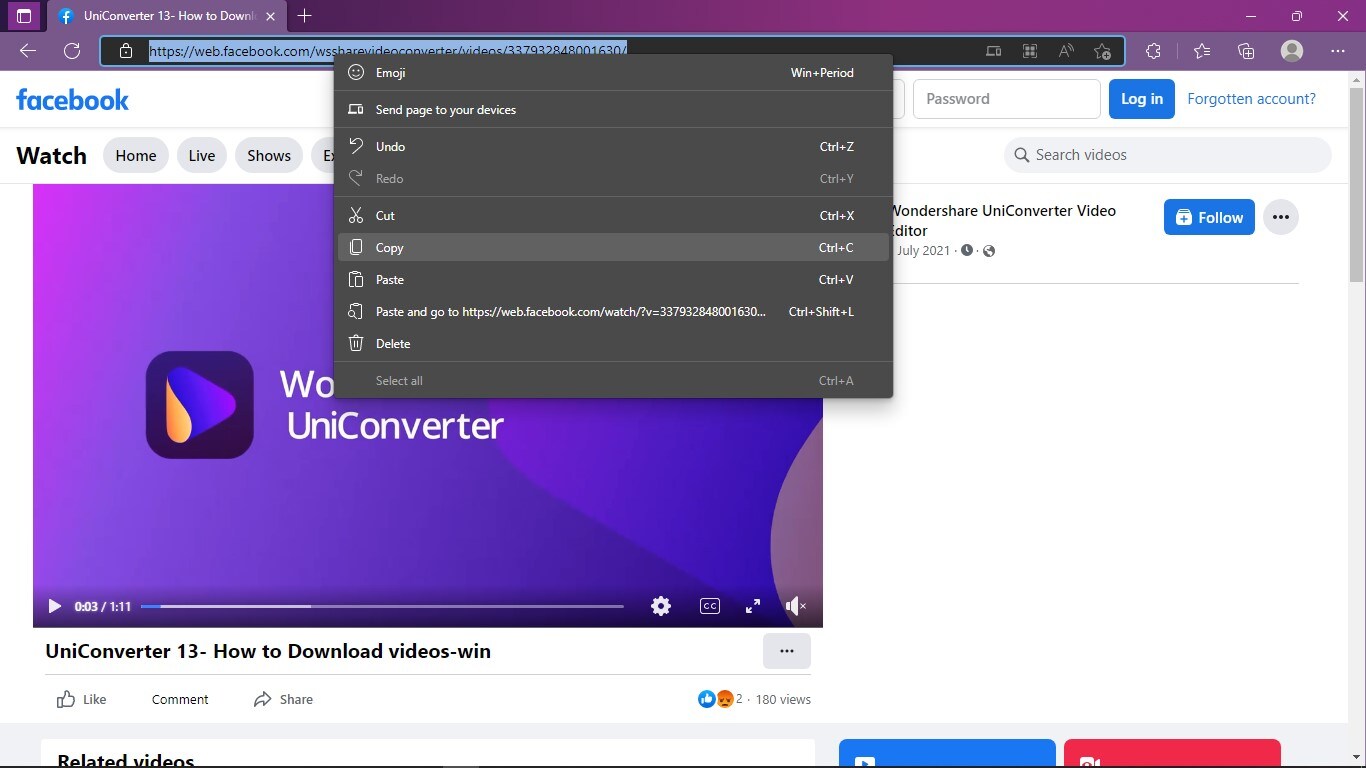The image size is (1366, 768).
Task: Switch to the Watch Home tab
Action: [x=136, y=155]
